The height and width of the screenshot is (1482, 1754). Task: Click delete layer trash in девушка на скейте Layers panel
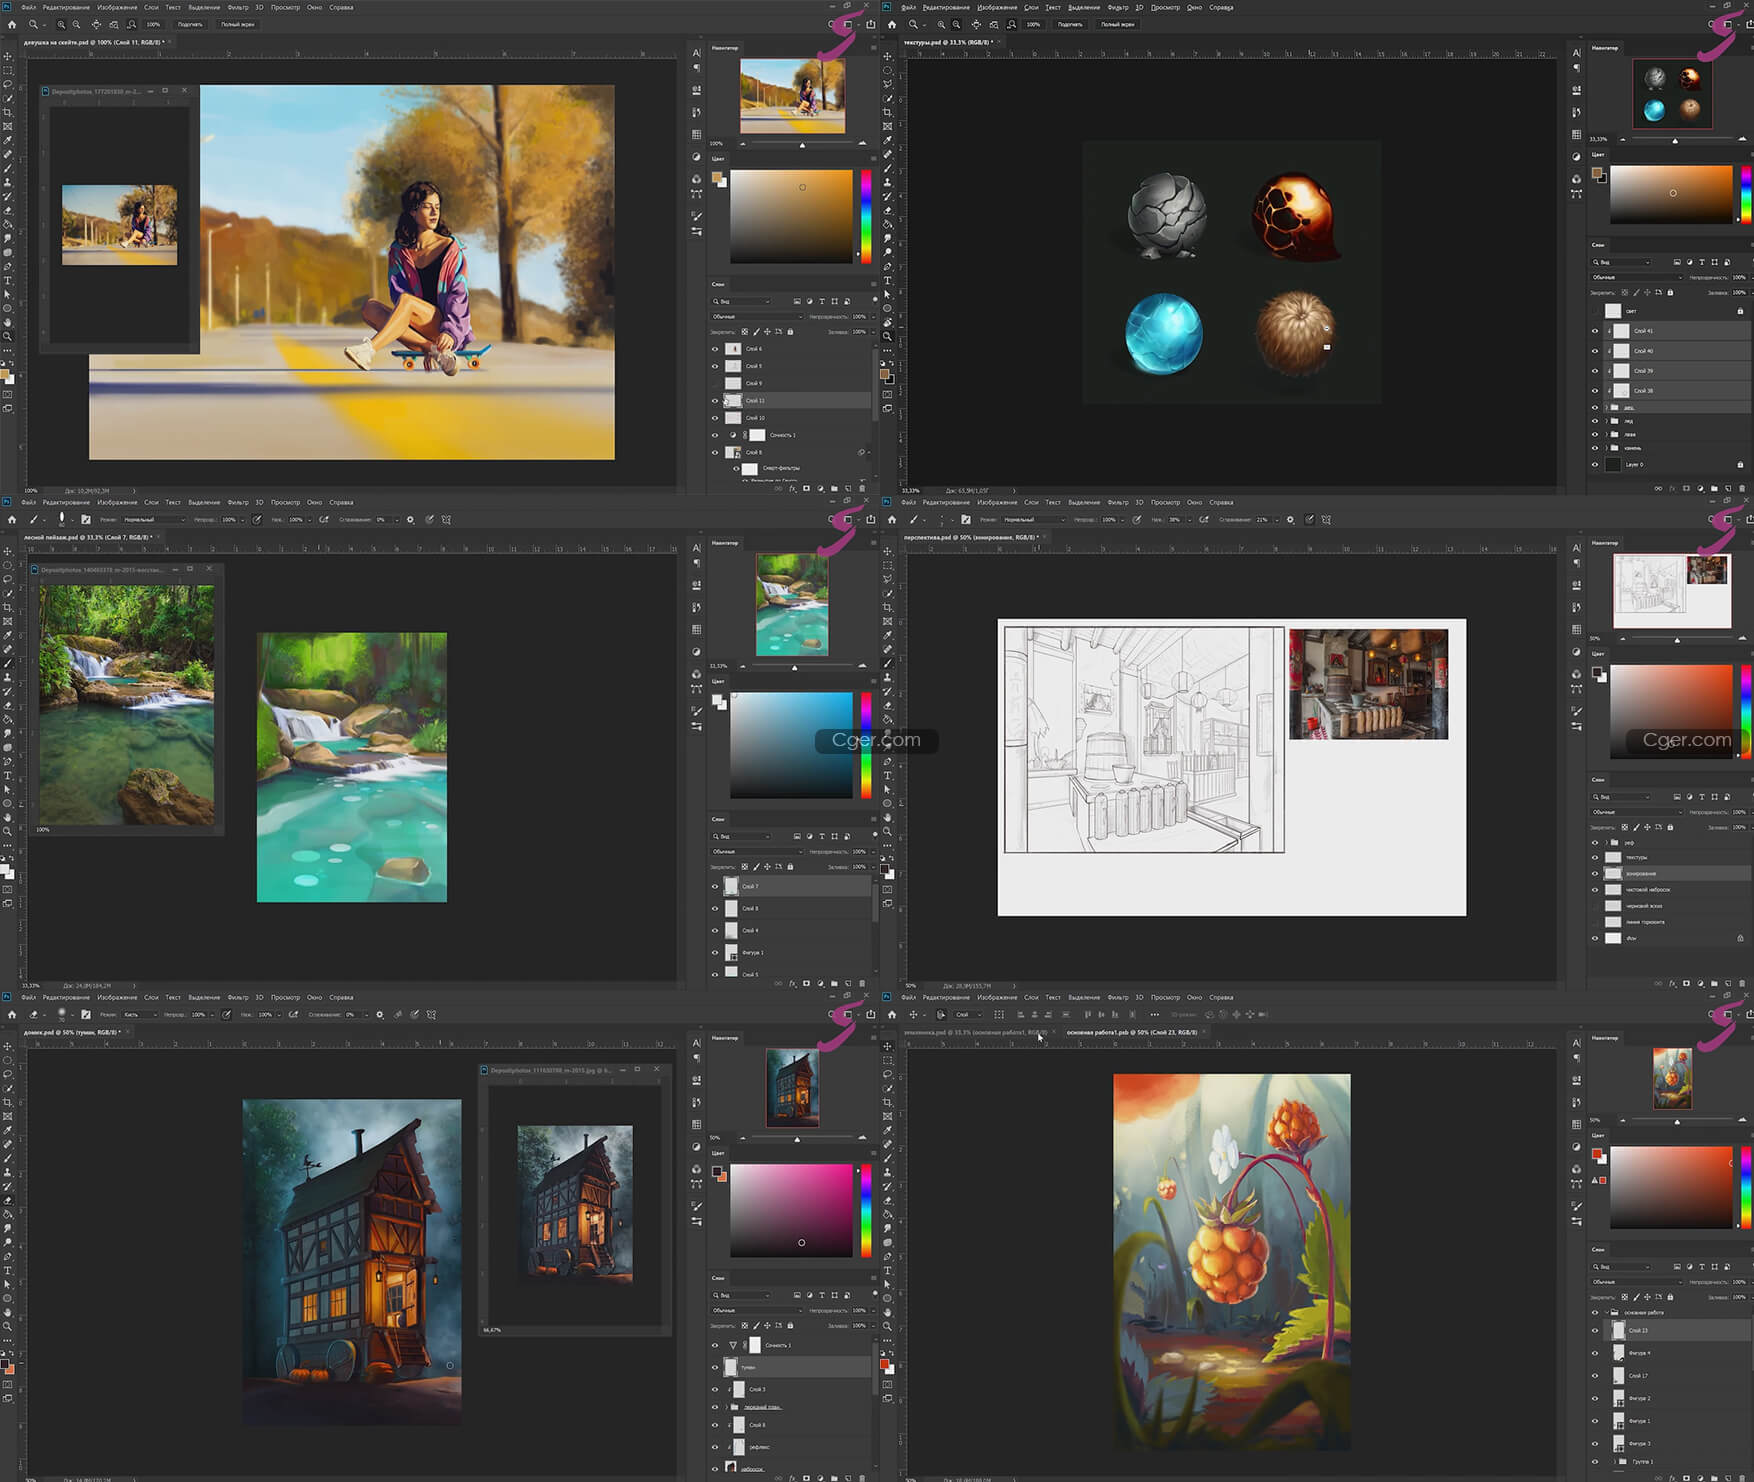[863, 489]
